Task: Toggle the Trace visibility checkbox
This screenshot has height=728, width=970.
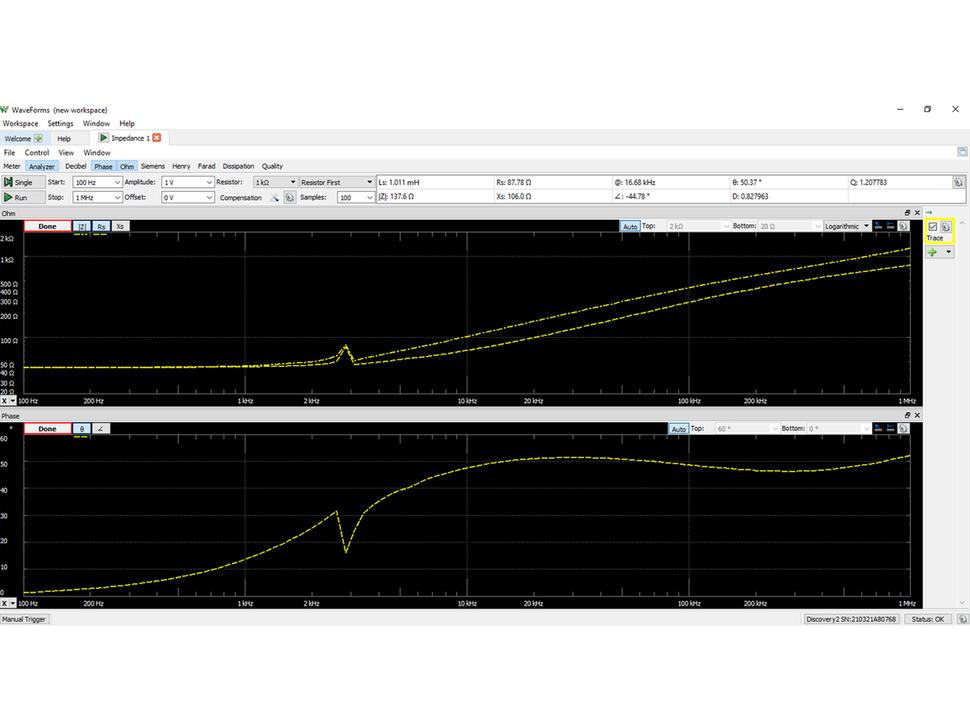Action: [x=933, y=227]
